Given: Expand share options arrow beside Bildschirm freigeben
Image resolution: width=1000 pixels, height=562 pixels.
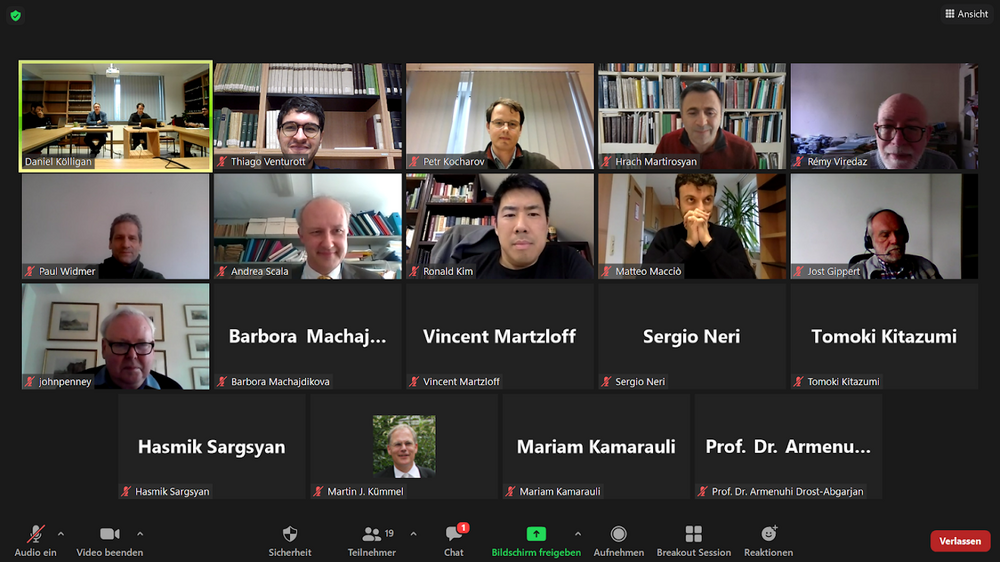Looking at the screenshot, I should pos(578,533).
